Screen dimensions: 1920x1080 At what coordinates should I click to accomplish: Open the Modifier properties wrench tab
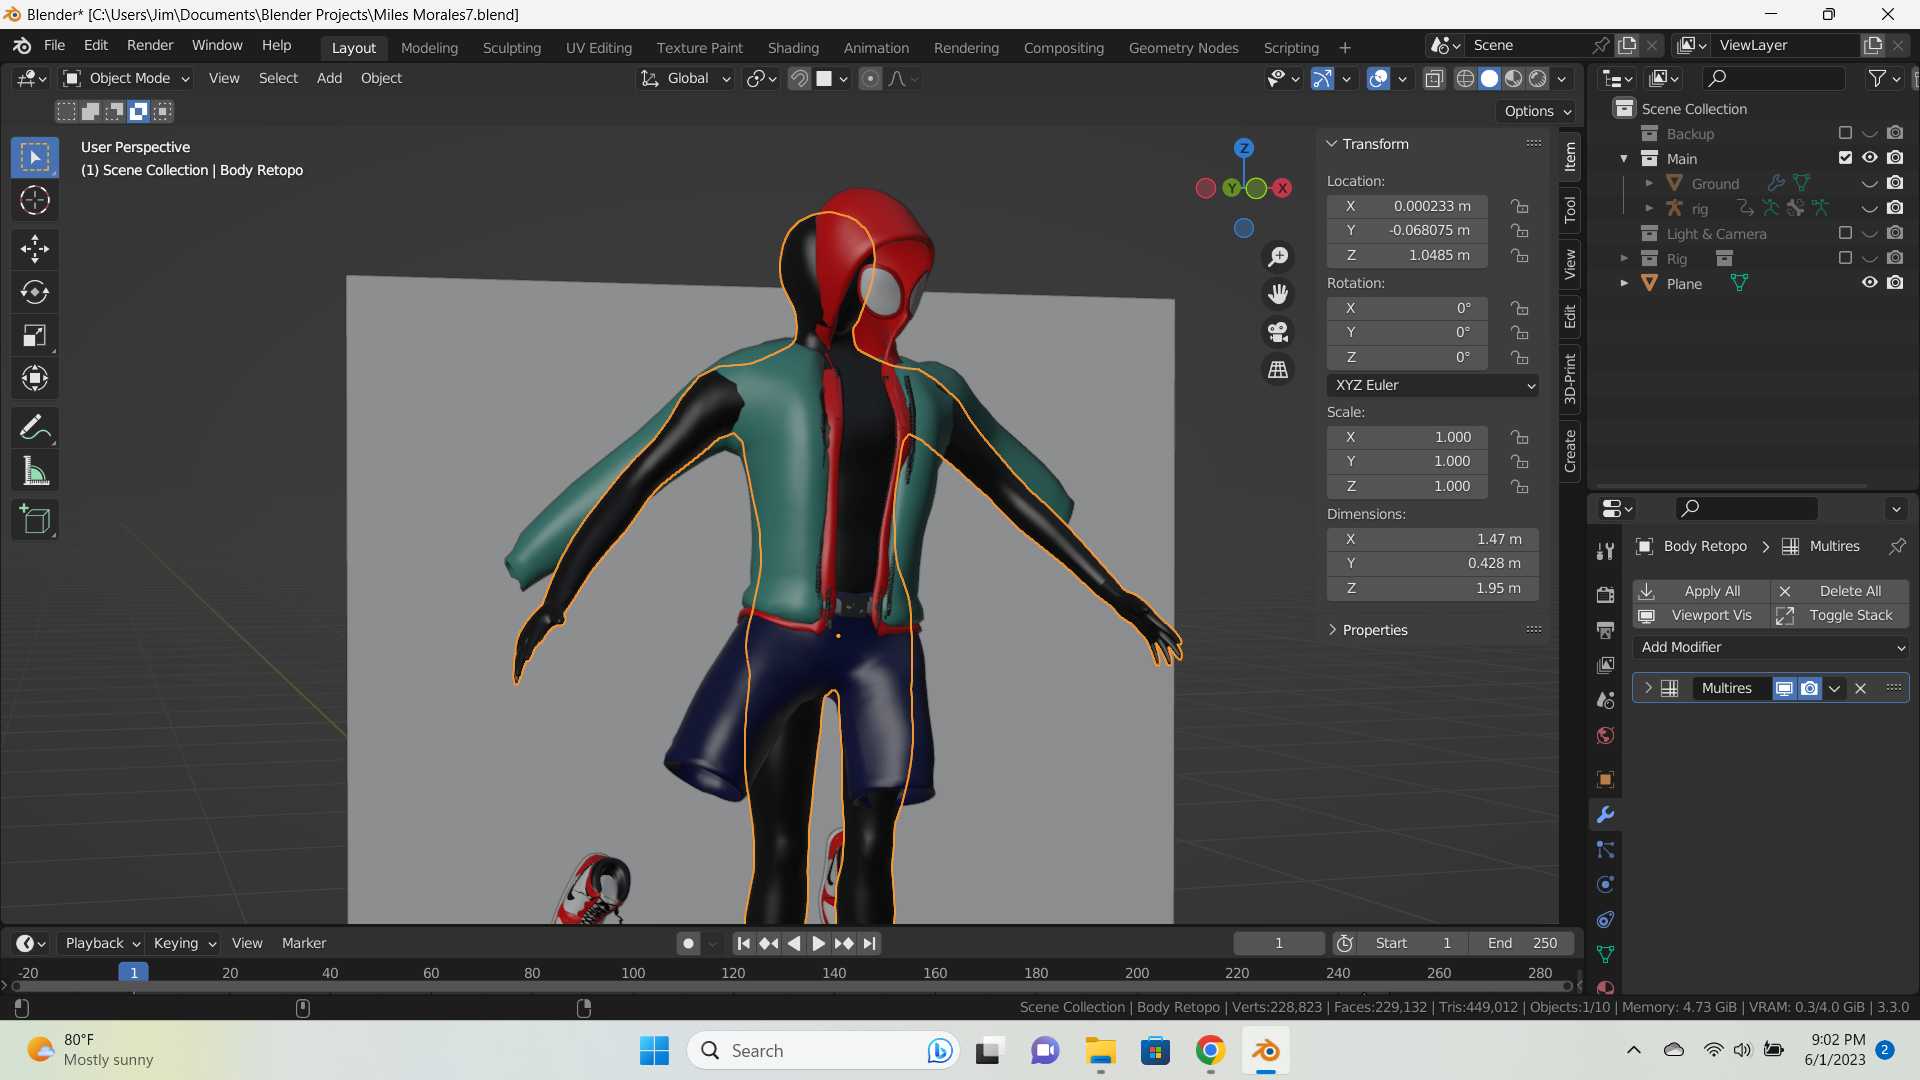pyautogui.click(x=1605, y=815)
